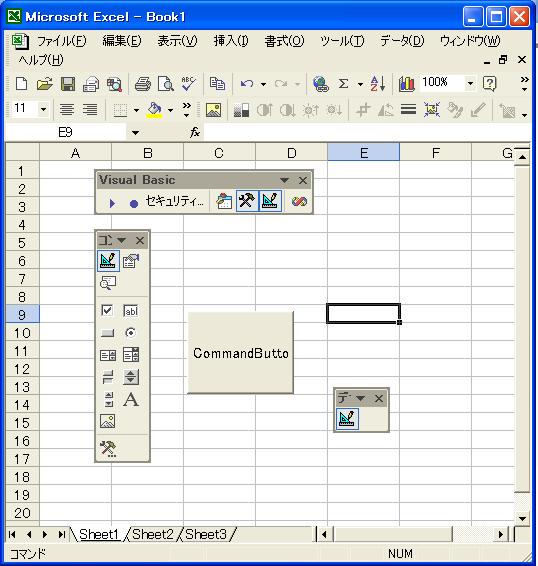Select the Toggle Button control in toolbox

point(108,377)
